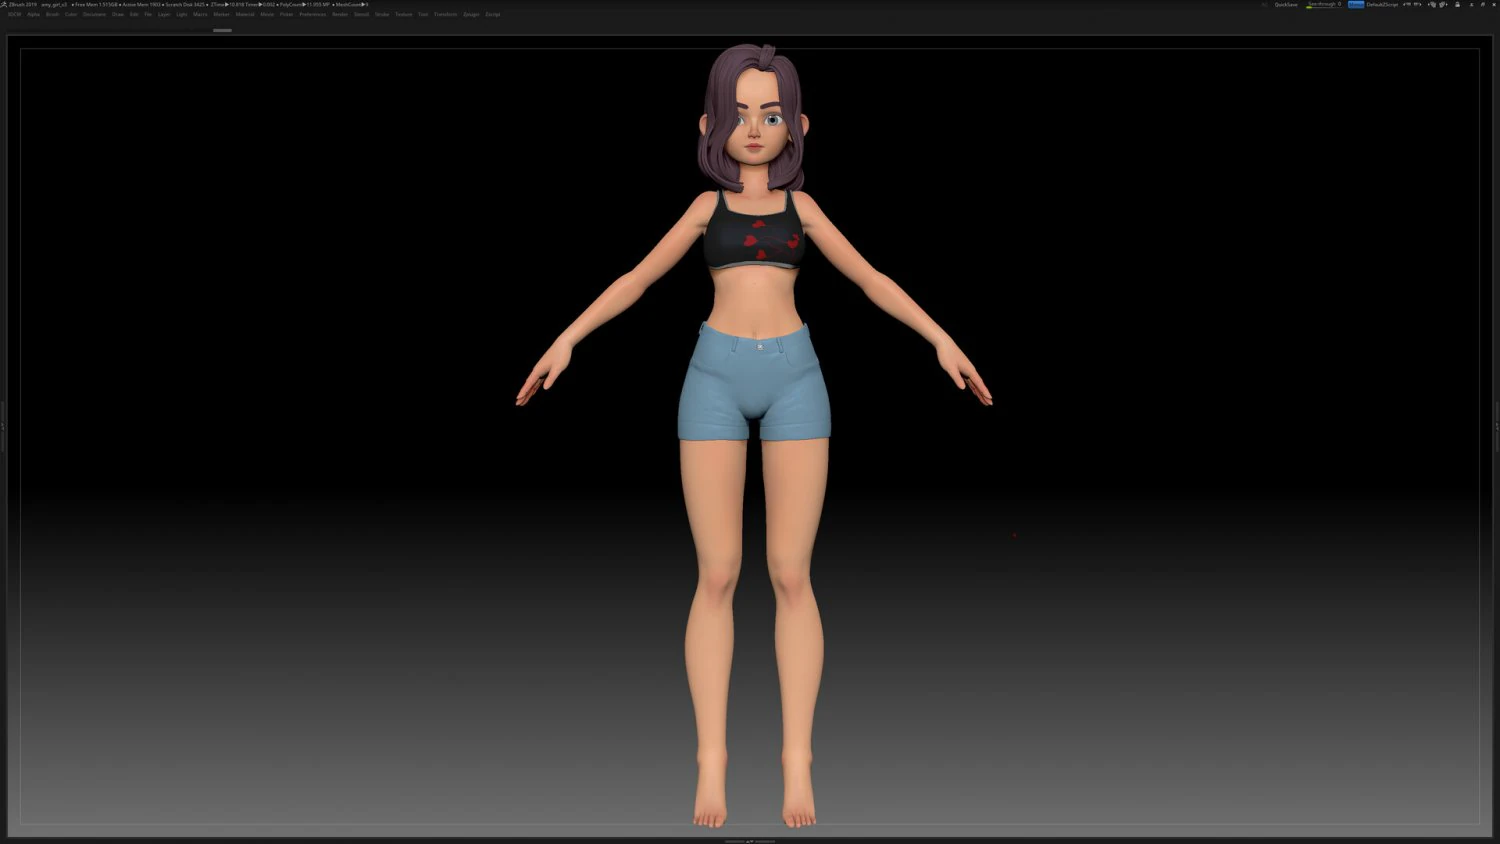Open the Light menu
Screen dimensions: 1500x844
click(x=182, y=14)
